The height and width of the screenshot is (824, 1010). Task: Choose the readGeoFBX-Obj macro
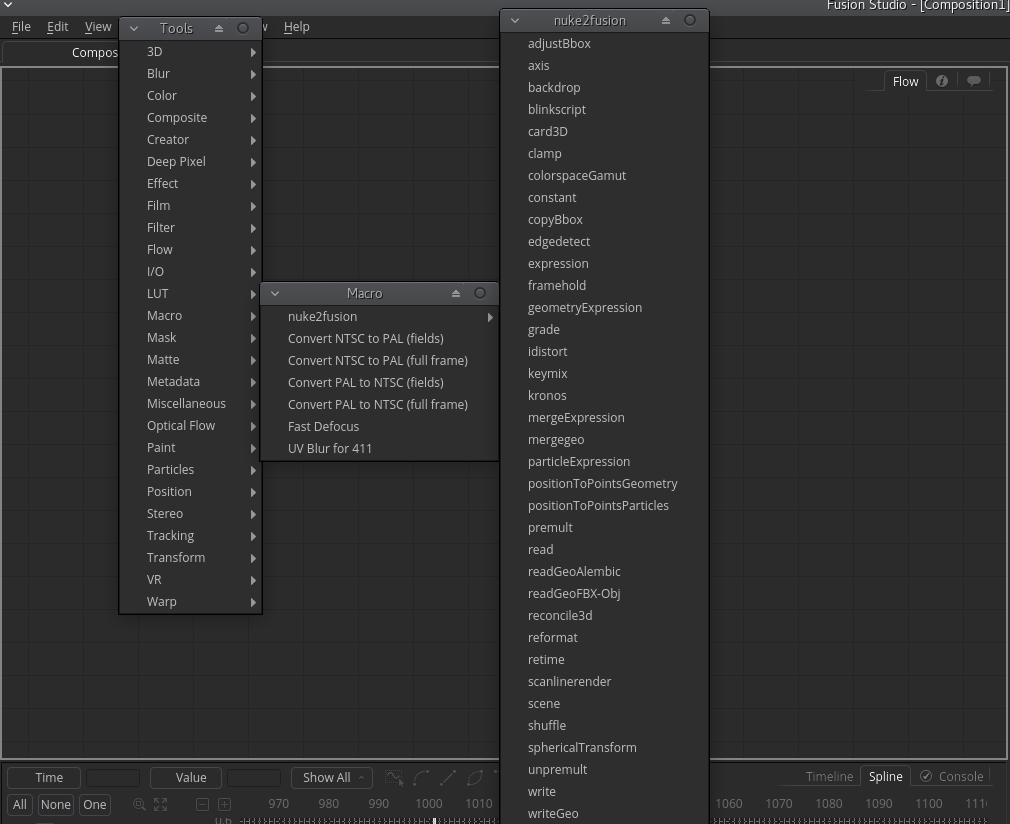(604, 594)
